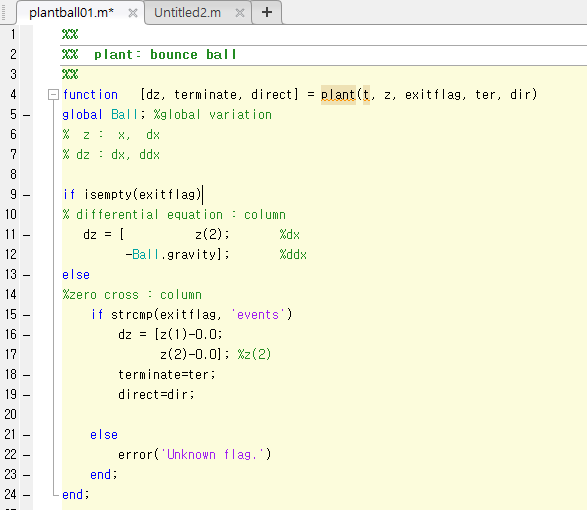587x510 pixels.
Task: Set breakpoint dash on line 13
Action: tap(26, 275)
